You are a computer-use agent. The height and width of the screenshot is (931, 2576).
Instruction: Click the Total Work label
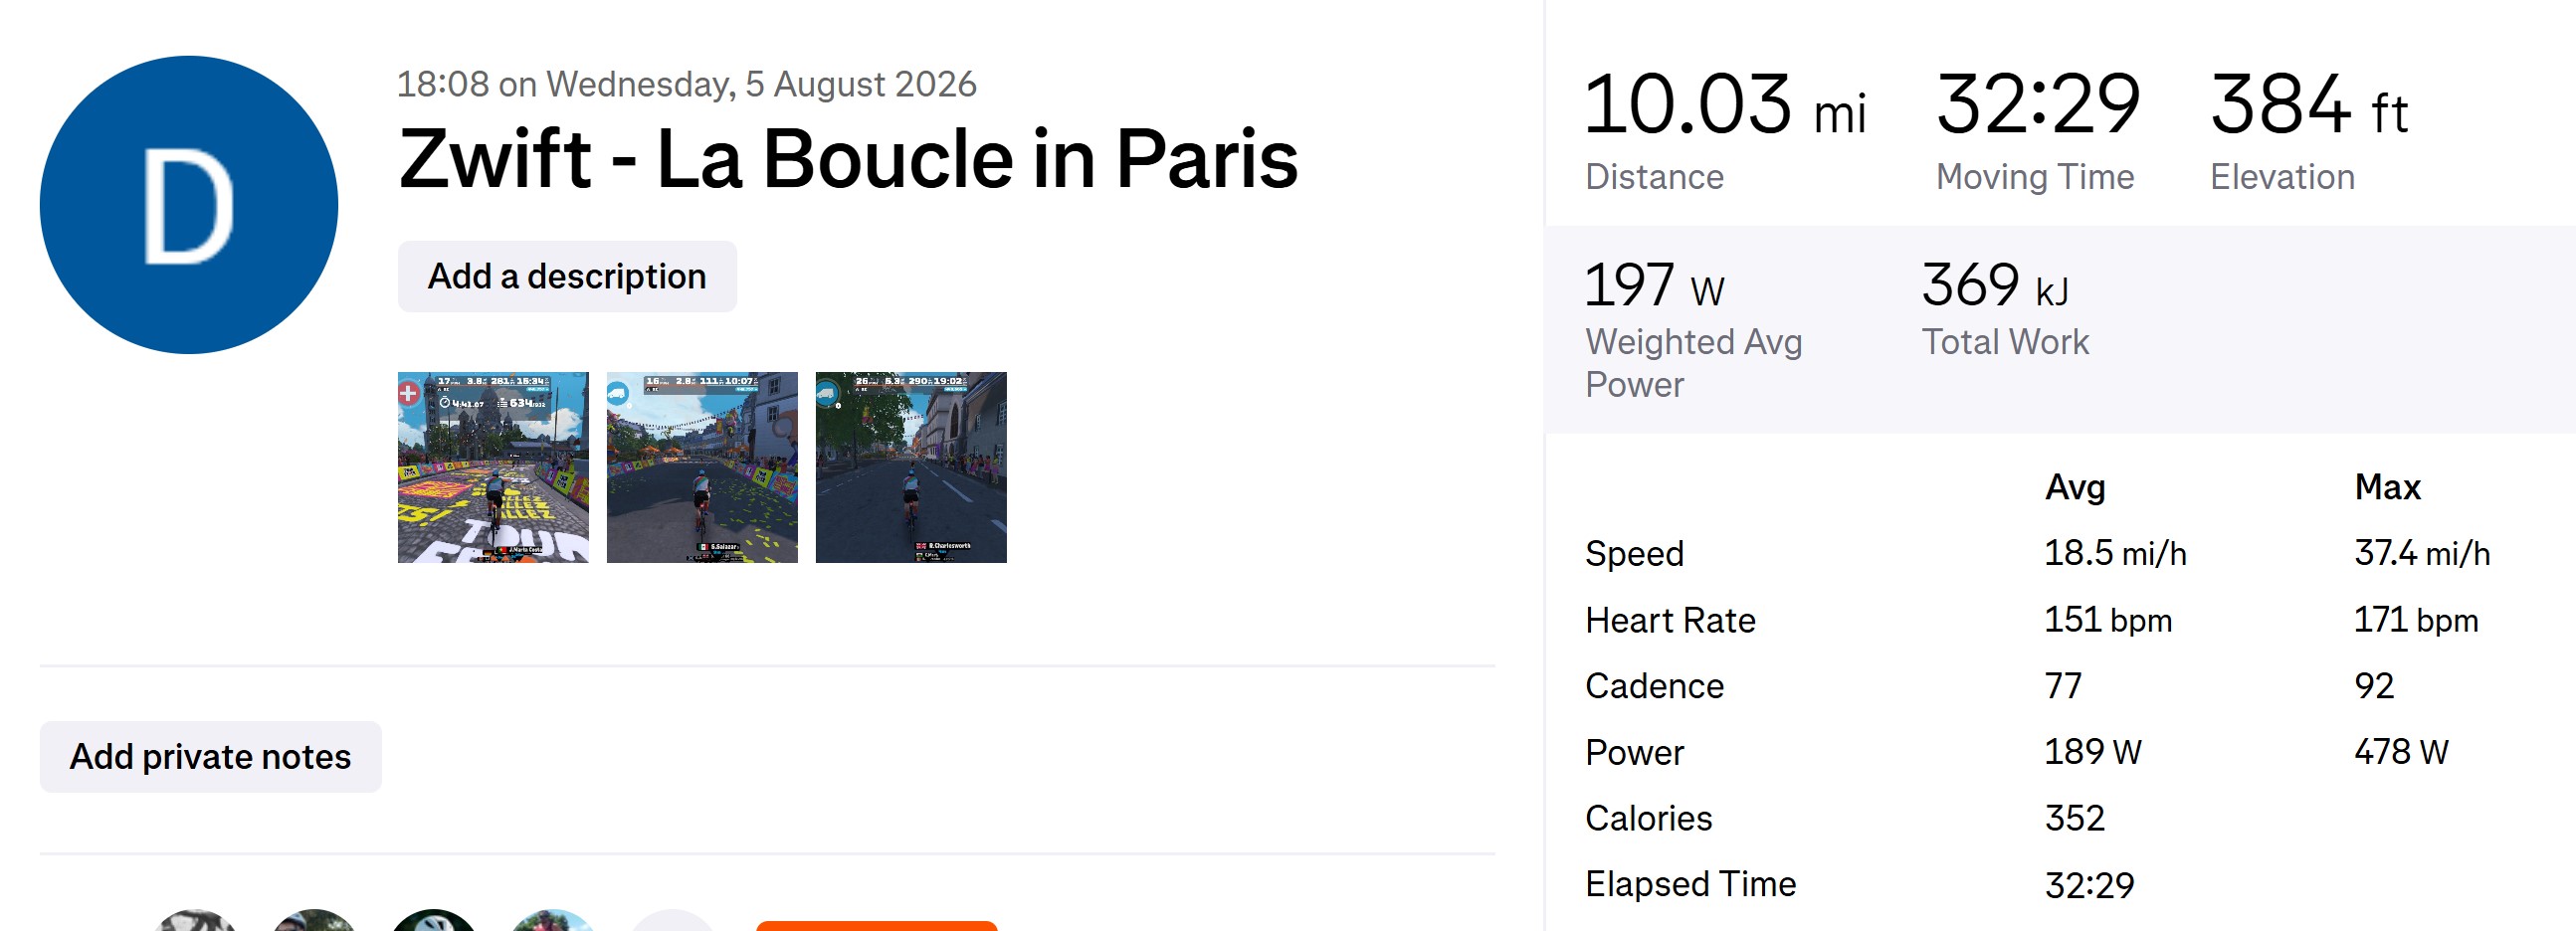[2005, 342]
